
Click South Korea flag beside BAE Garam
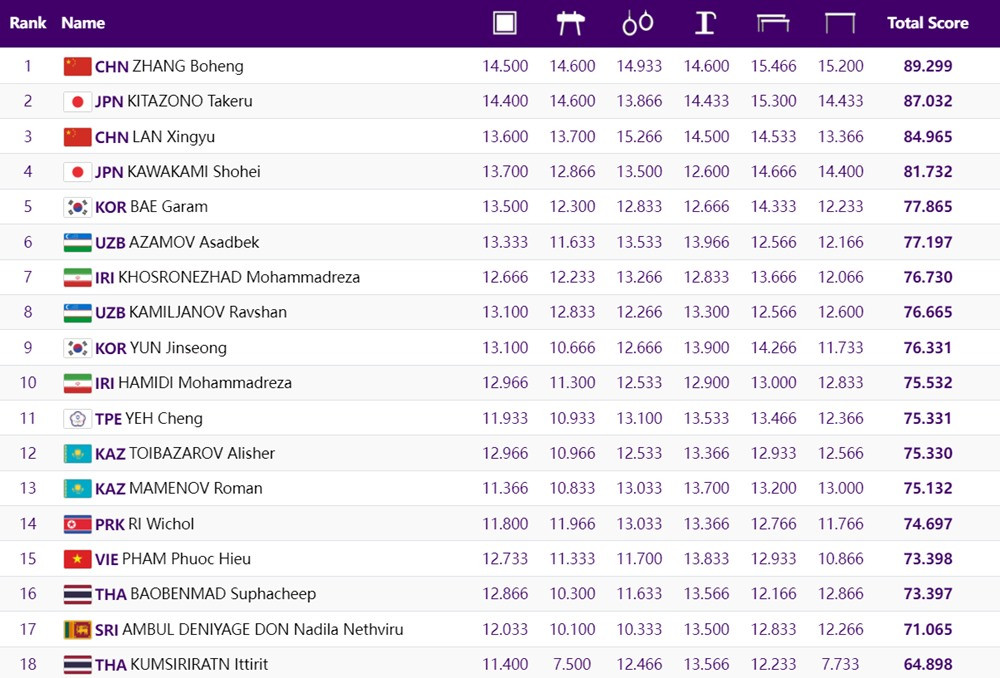(77, 207)
